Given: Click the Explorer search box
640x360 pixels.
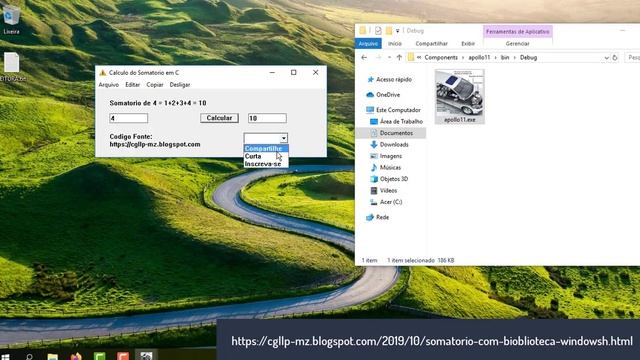Looking at the screenshot, I should tap(632, 58).
